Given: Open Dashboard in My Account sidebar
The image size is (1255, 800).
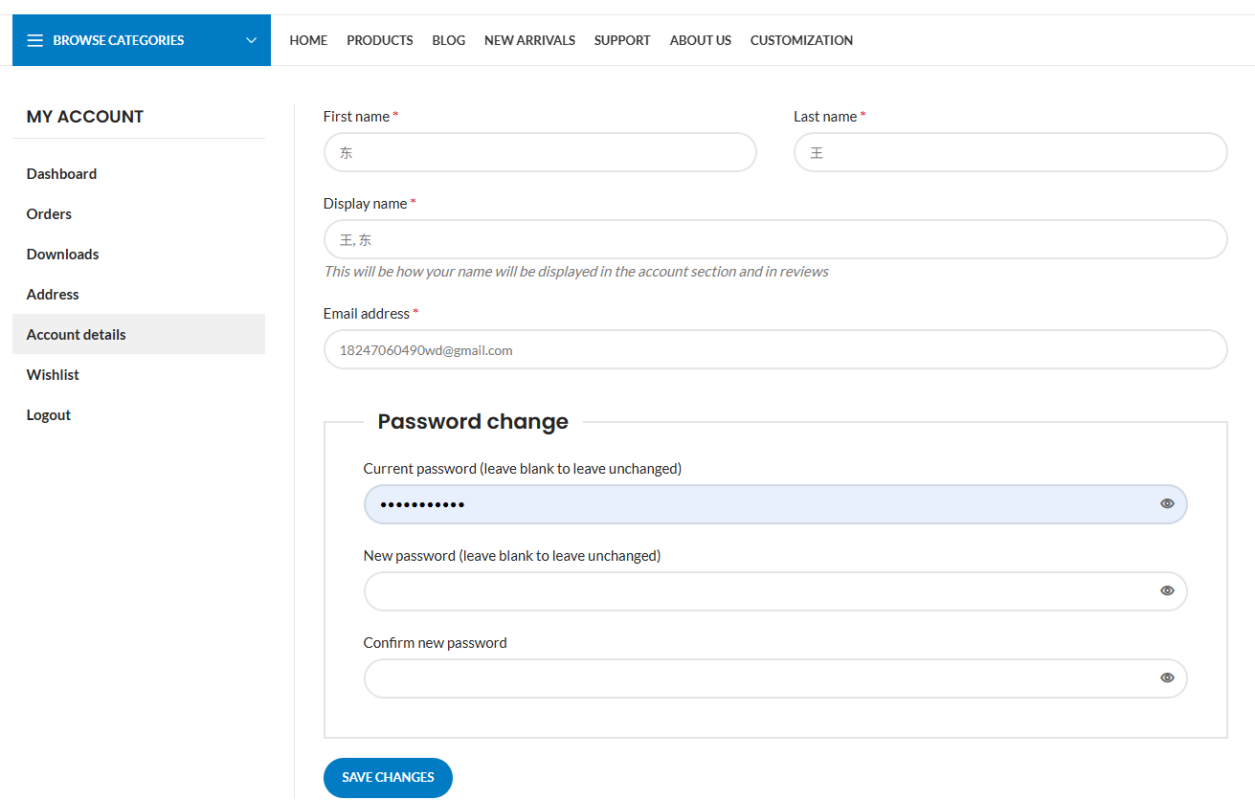Looking at the screenshot, I should pos(62,174).
